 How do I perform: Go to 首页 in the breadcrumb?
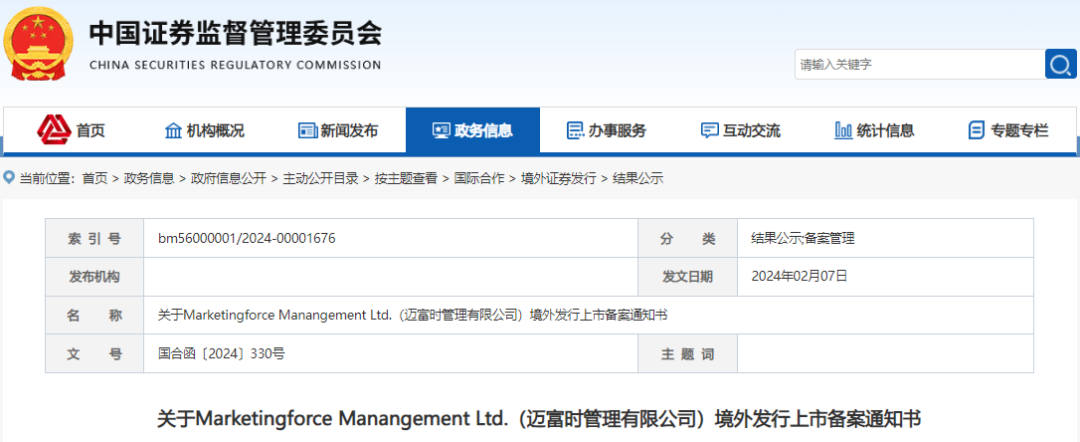pyautogui.click(x=95, y=178)
